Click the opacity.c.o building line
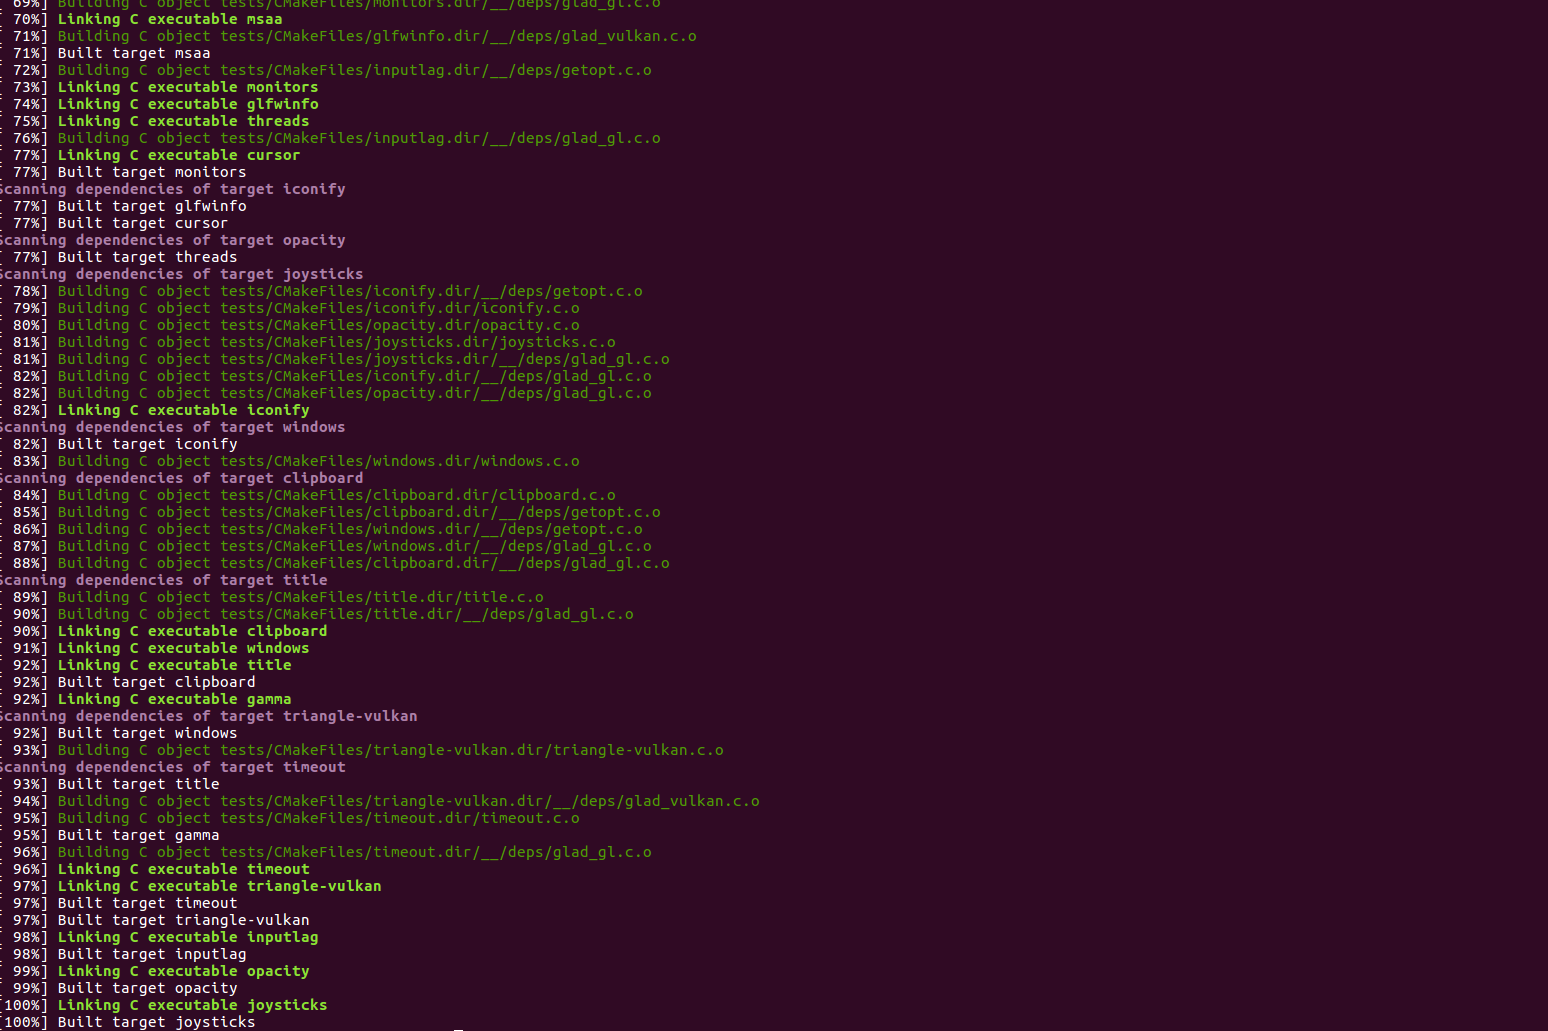The image size is (1548, 1031). [x=318, y=325]
